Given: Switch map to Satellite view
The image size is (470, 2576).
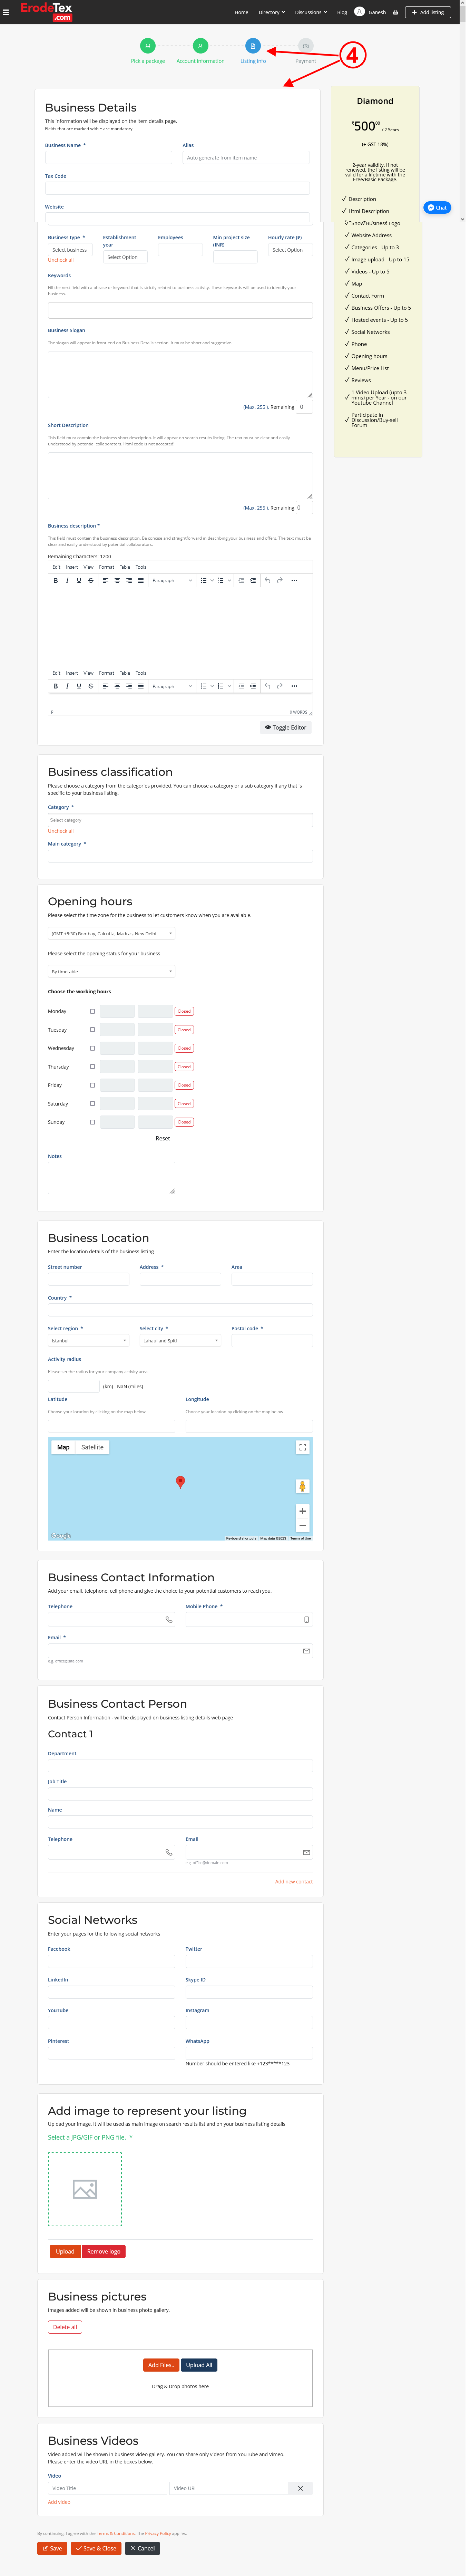Looking at the screenshot, I should pos(92,1447).
